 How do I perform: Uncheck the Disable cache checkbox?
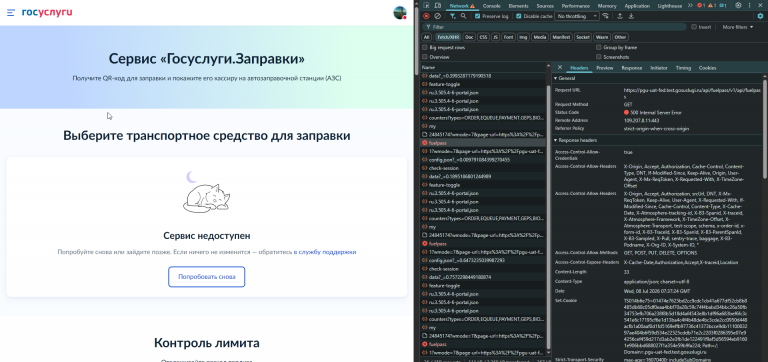[x=519, y=16]
